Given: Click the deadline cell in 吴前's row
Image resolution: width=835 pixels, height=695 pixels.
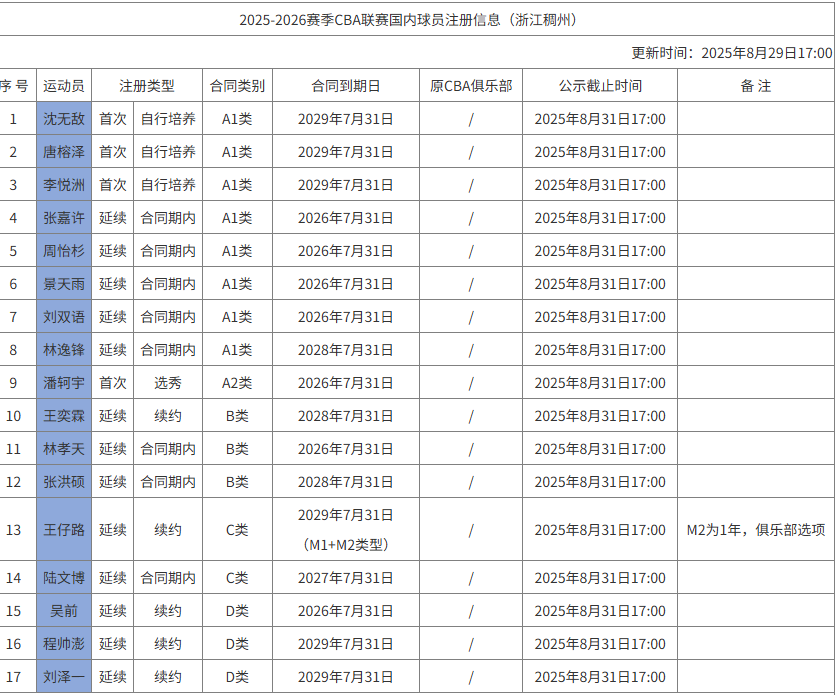Looking at the screenshot, I should point(600,611).
